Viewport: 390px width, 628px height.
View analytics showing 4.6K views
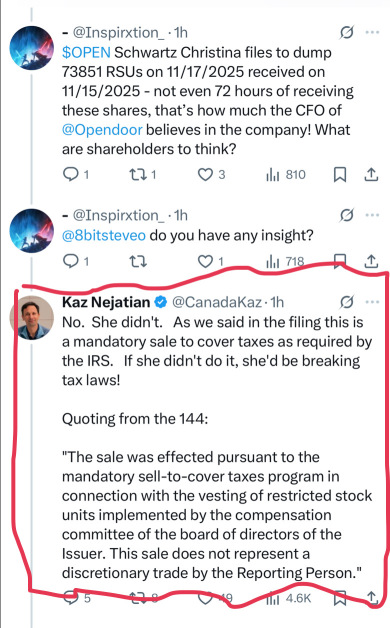point(289,598)
